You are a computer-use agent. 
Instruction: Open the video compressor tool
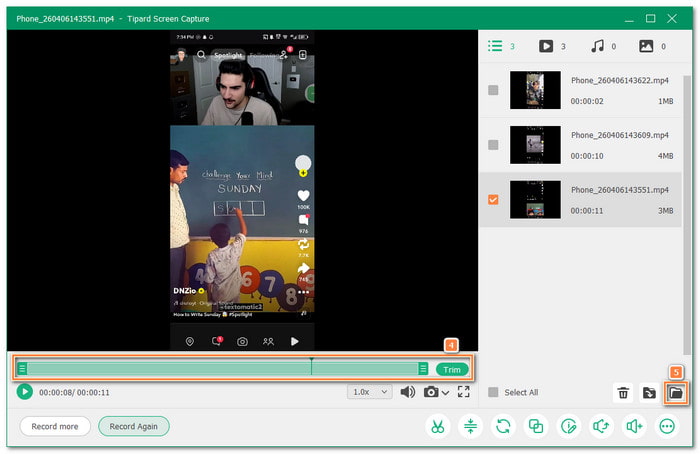[471, 426]
